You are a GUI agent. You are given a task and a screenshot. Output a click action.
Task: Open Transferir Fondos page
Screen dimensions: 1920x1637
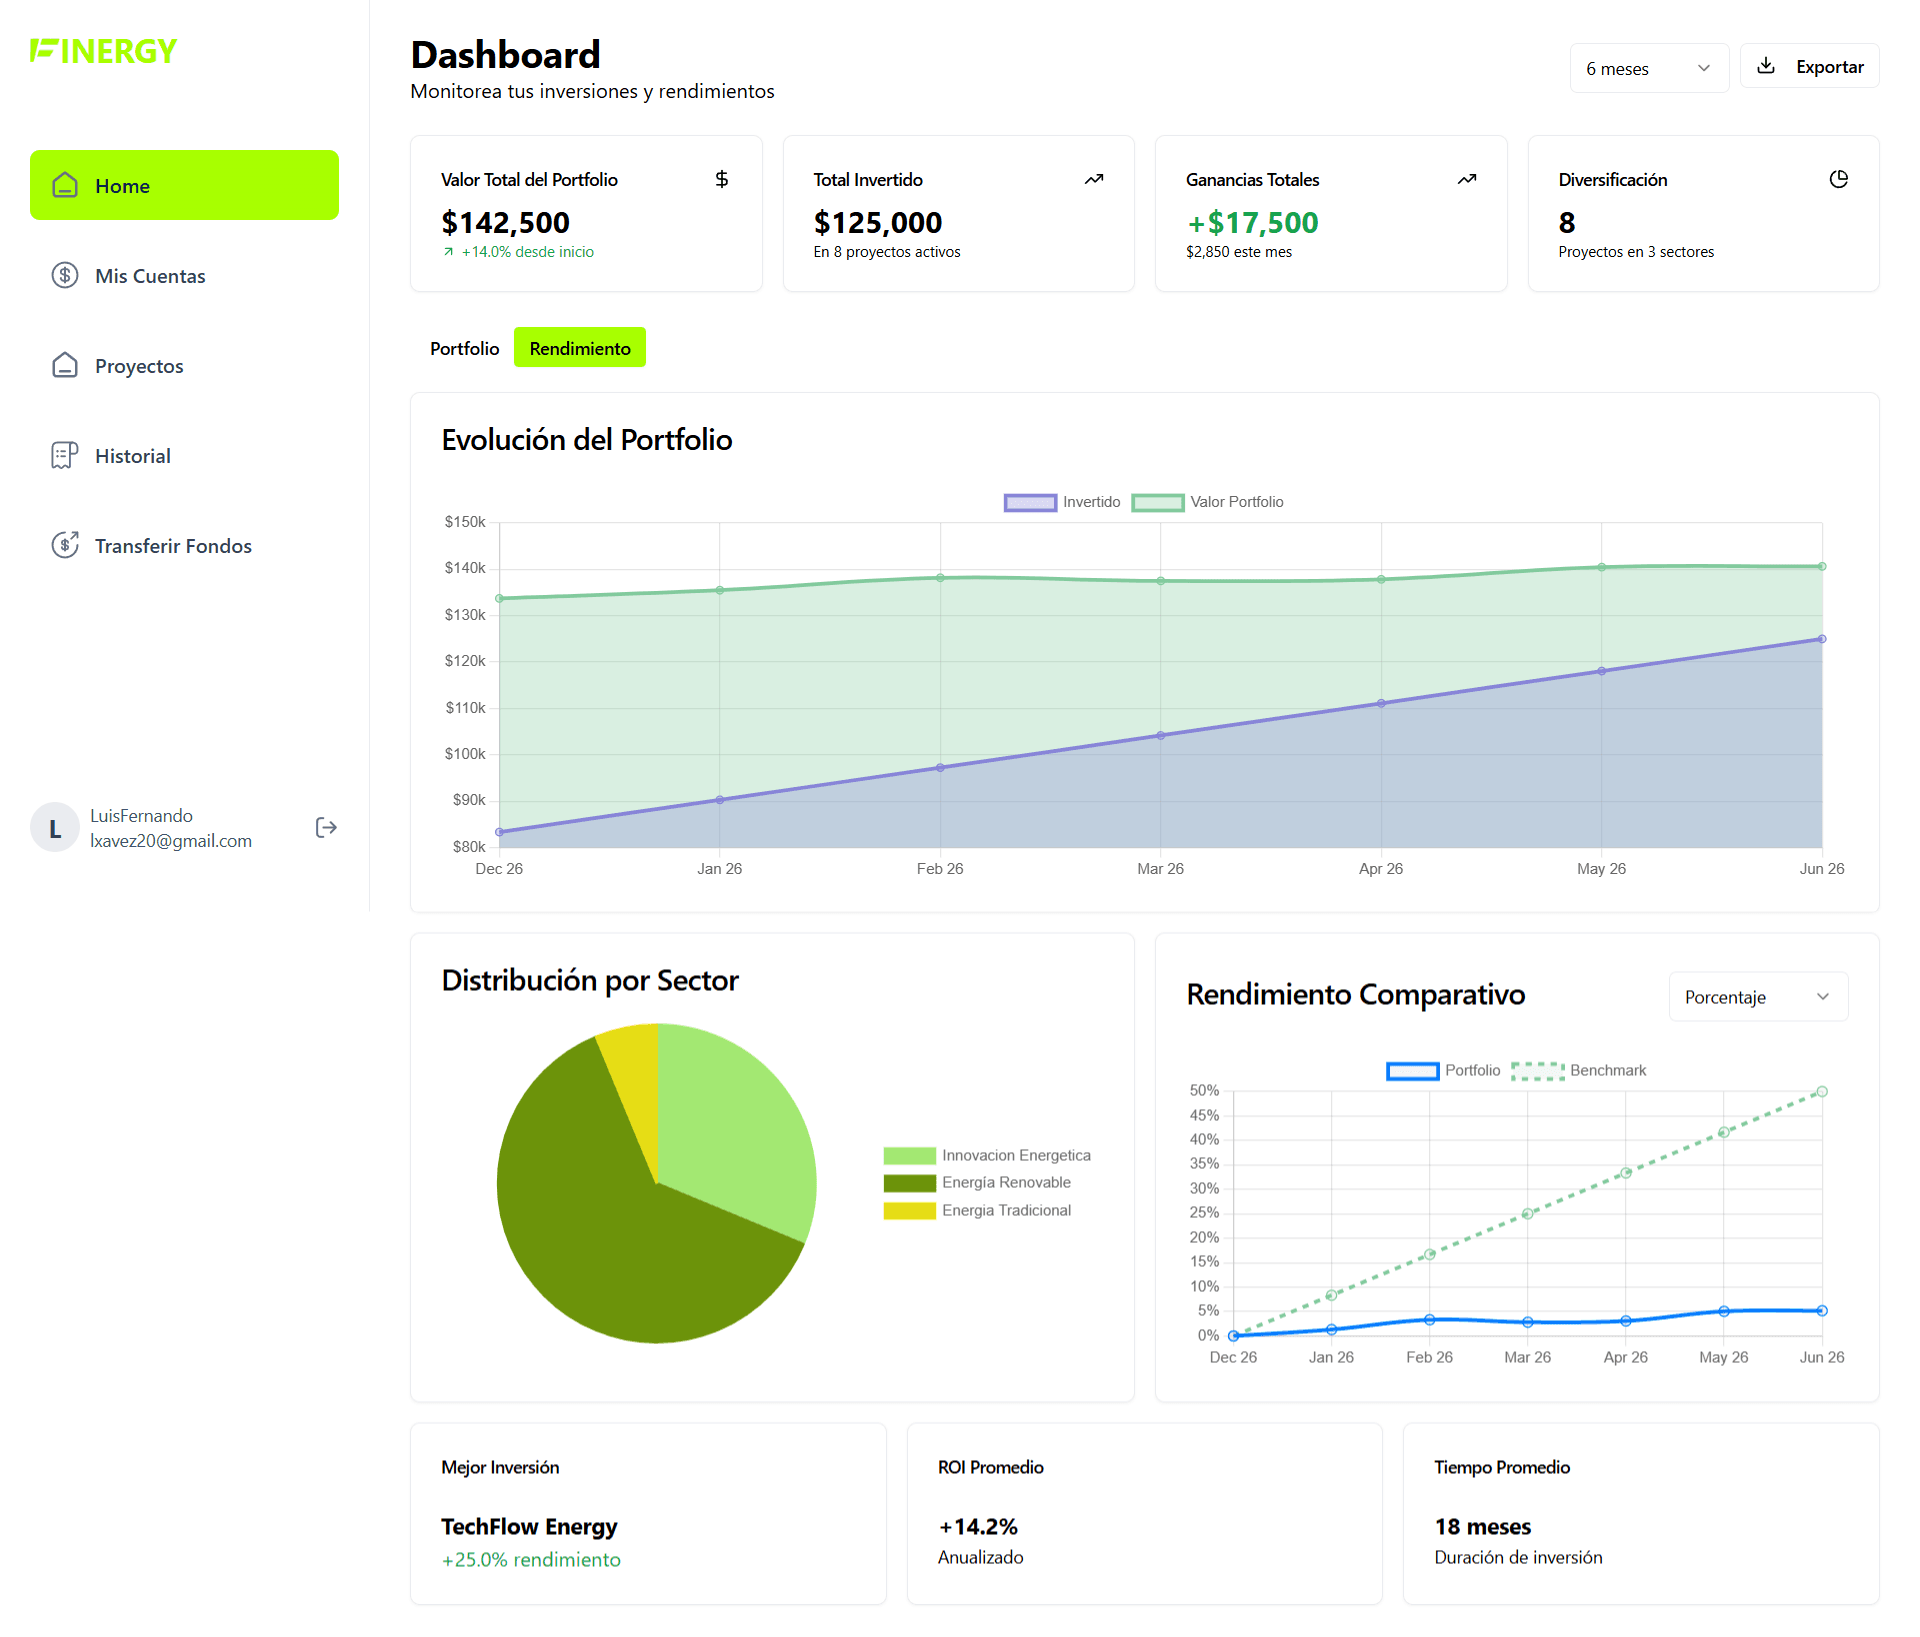(x=173, y=546)
